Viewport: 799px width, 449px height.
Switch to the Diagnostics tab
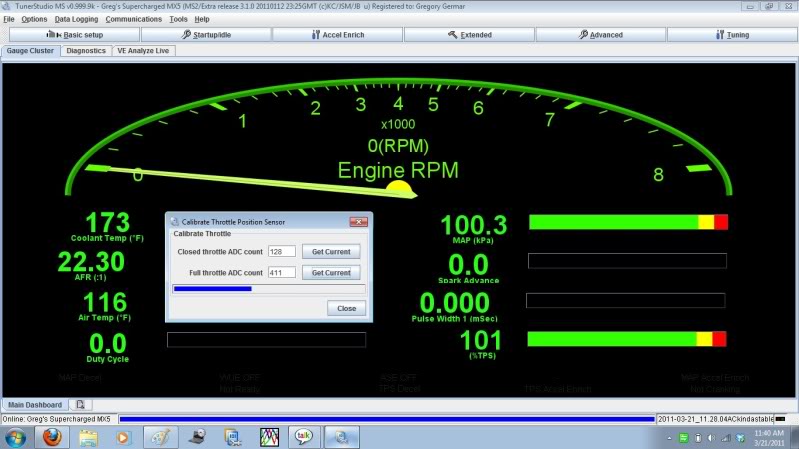pyautogui.click(x=86, y=50)
